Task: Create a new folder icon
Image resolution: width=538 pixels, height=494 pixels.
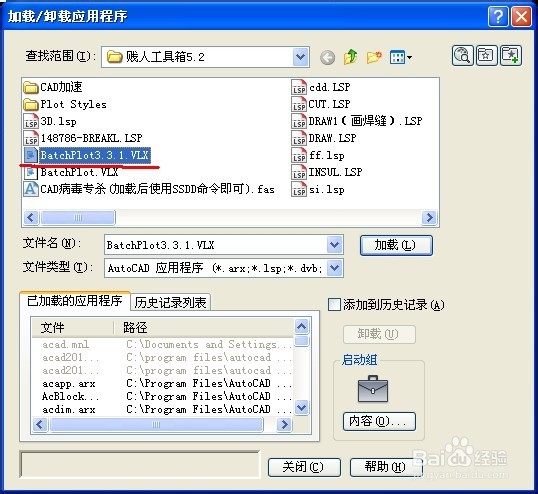Action: (374, 57)
